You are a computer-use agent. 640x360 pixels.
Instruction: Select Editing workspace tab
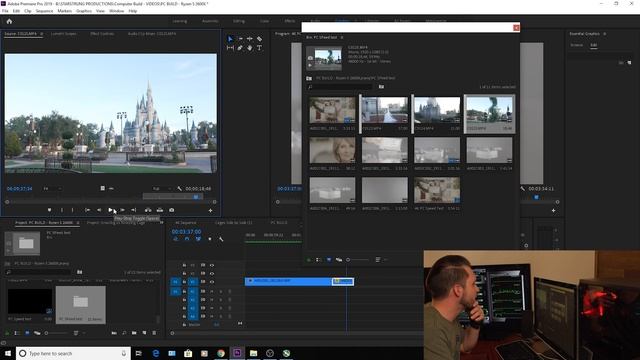pos(239,21)
